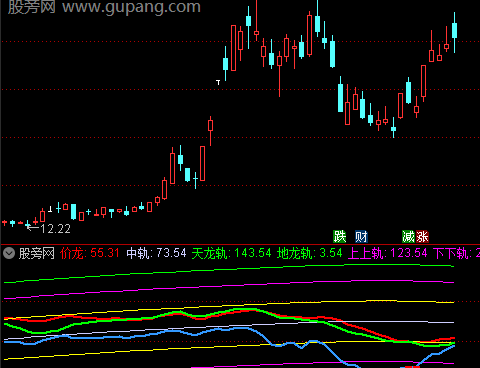Click the red 价龙: 55.31 value
480x368 pixels.
coord(90,253)
